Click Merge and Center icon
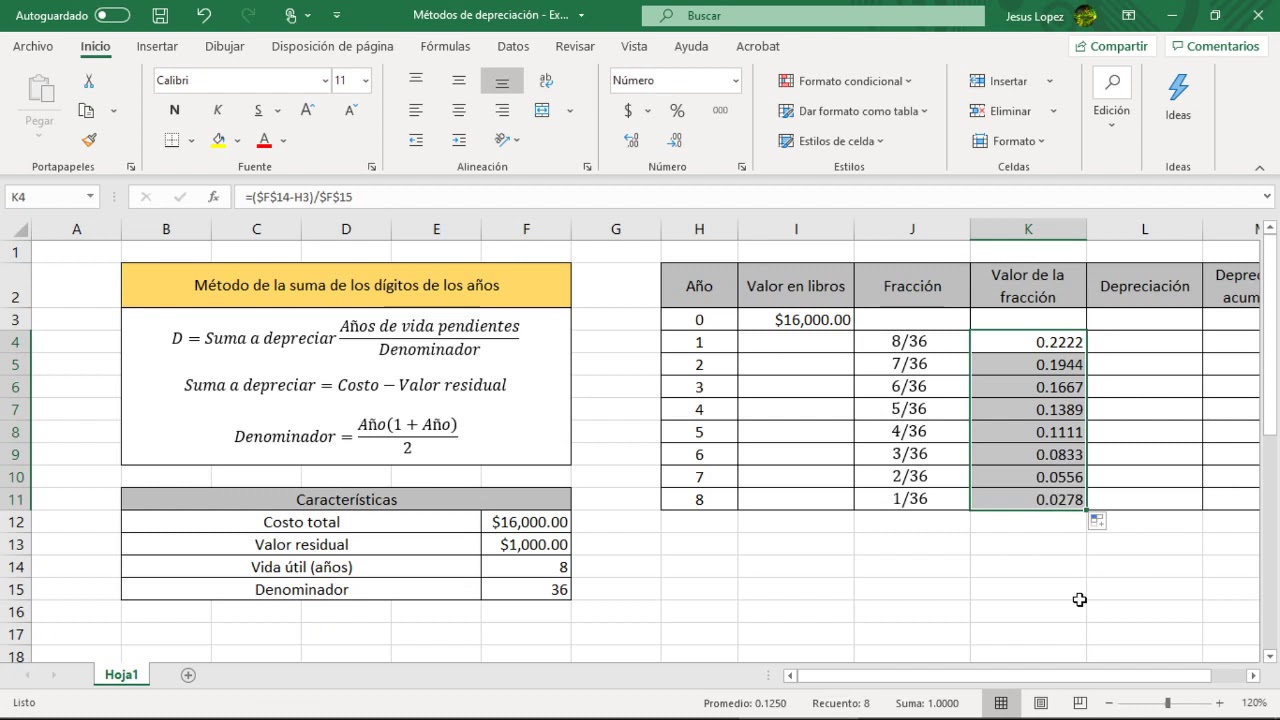Screen dimensions: 1280x720 (x=542, y=111)
